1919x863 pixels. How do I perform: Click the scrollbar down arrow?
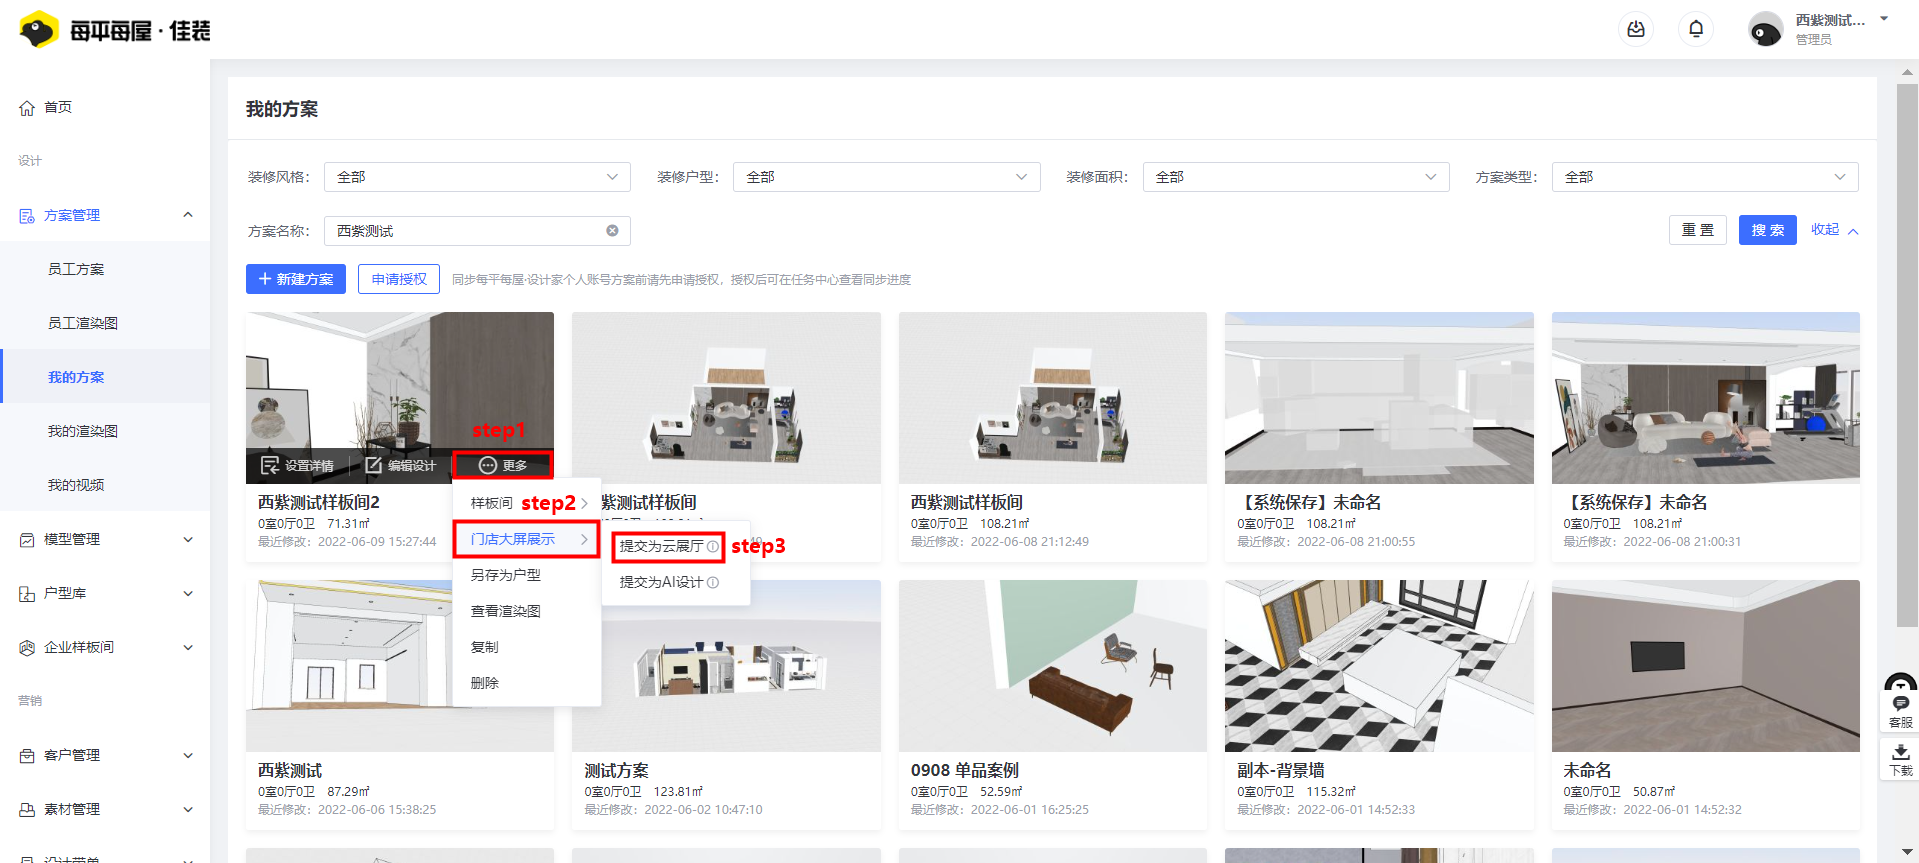[x=1908, y=852]
